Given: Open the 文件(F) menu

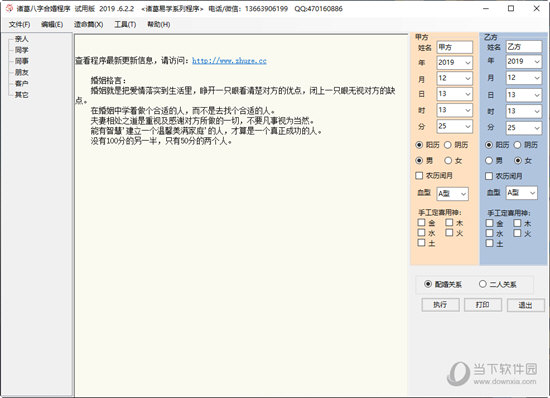Looking at the screenshot, I should tap(19, 25).
